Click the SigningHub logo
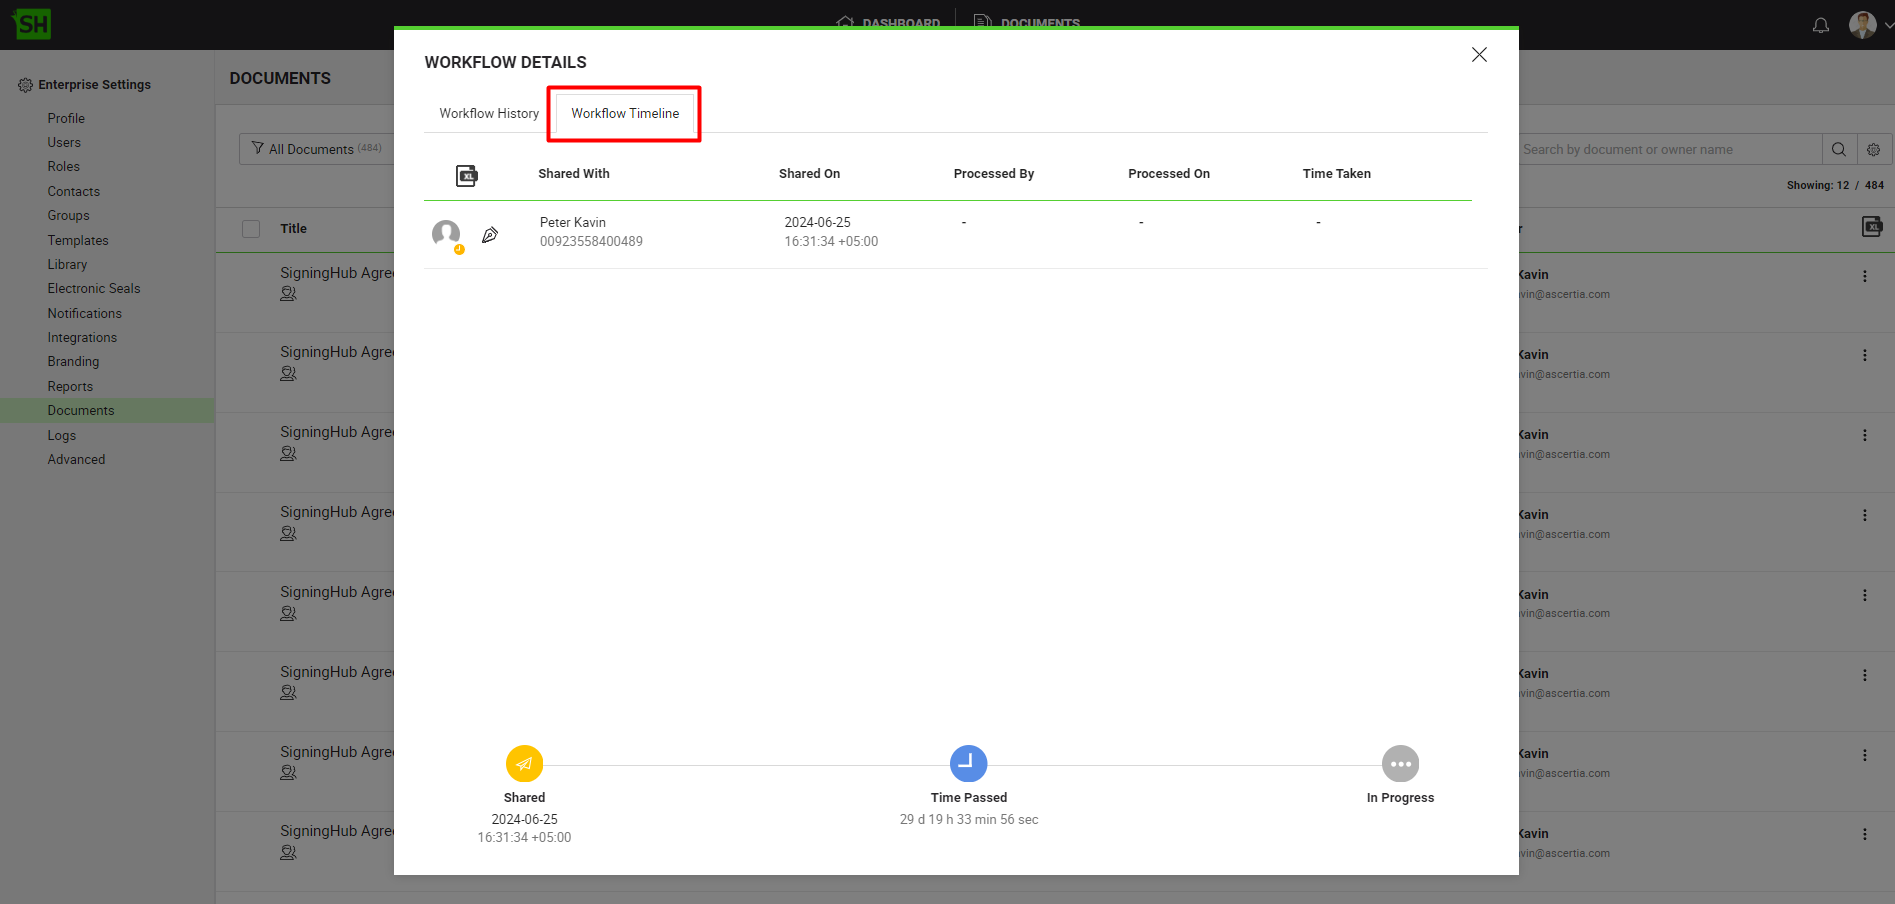The image size is (1895, 904). (32, 24)
